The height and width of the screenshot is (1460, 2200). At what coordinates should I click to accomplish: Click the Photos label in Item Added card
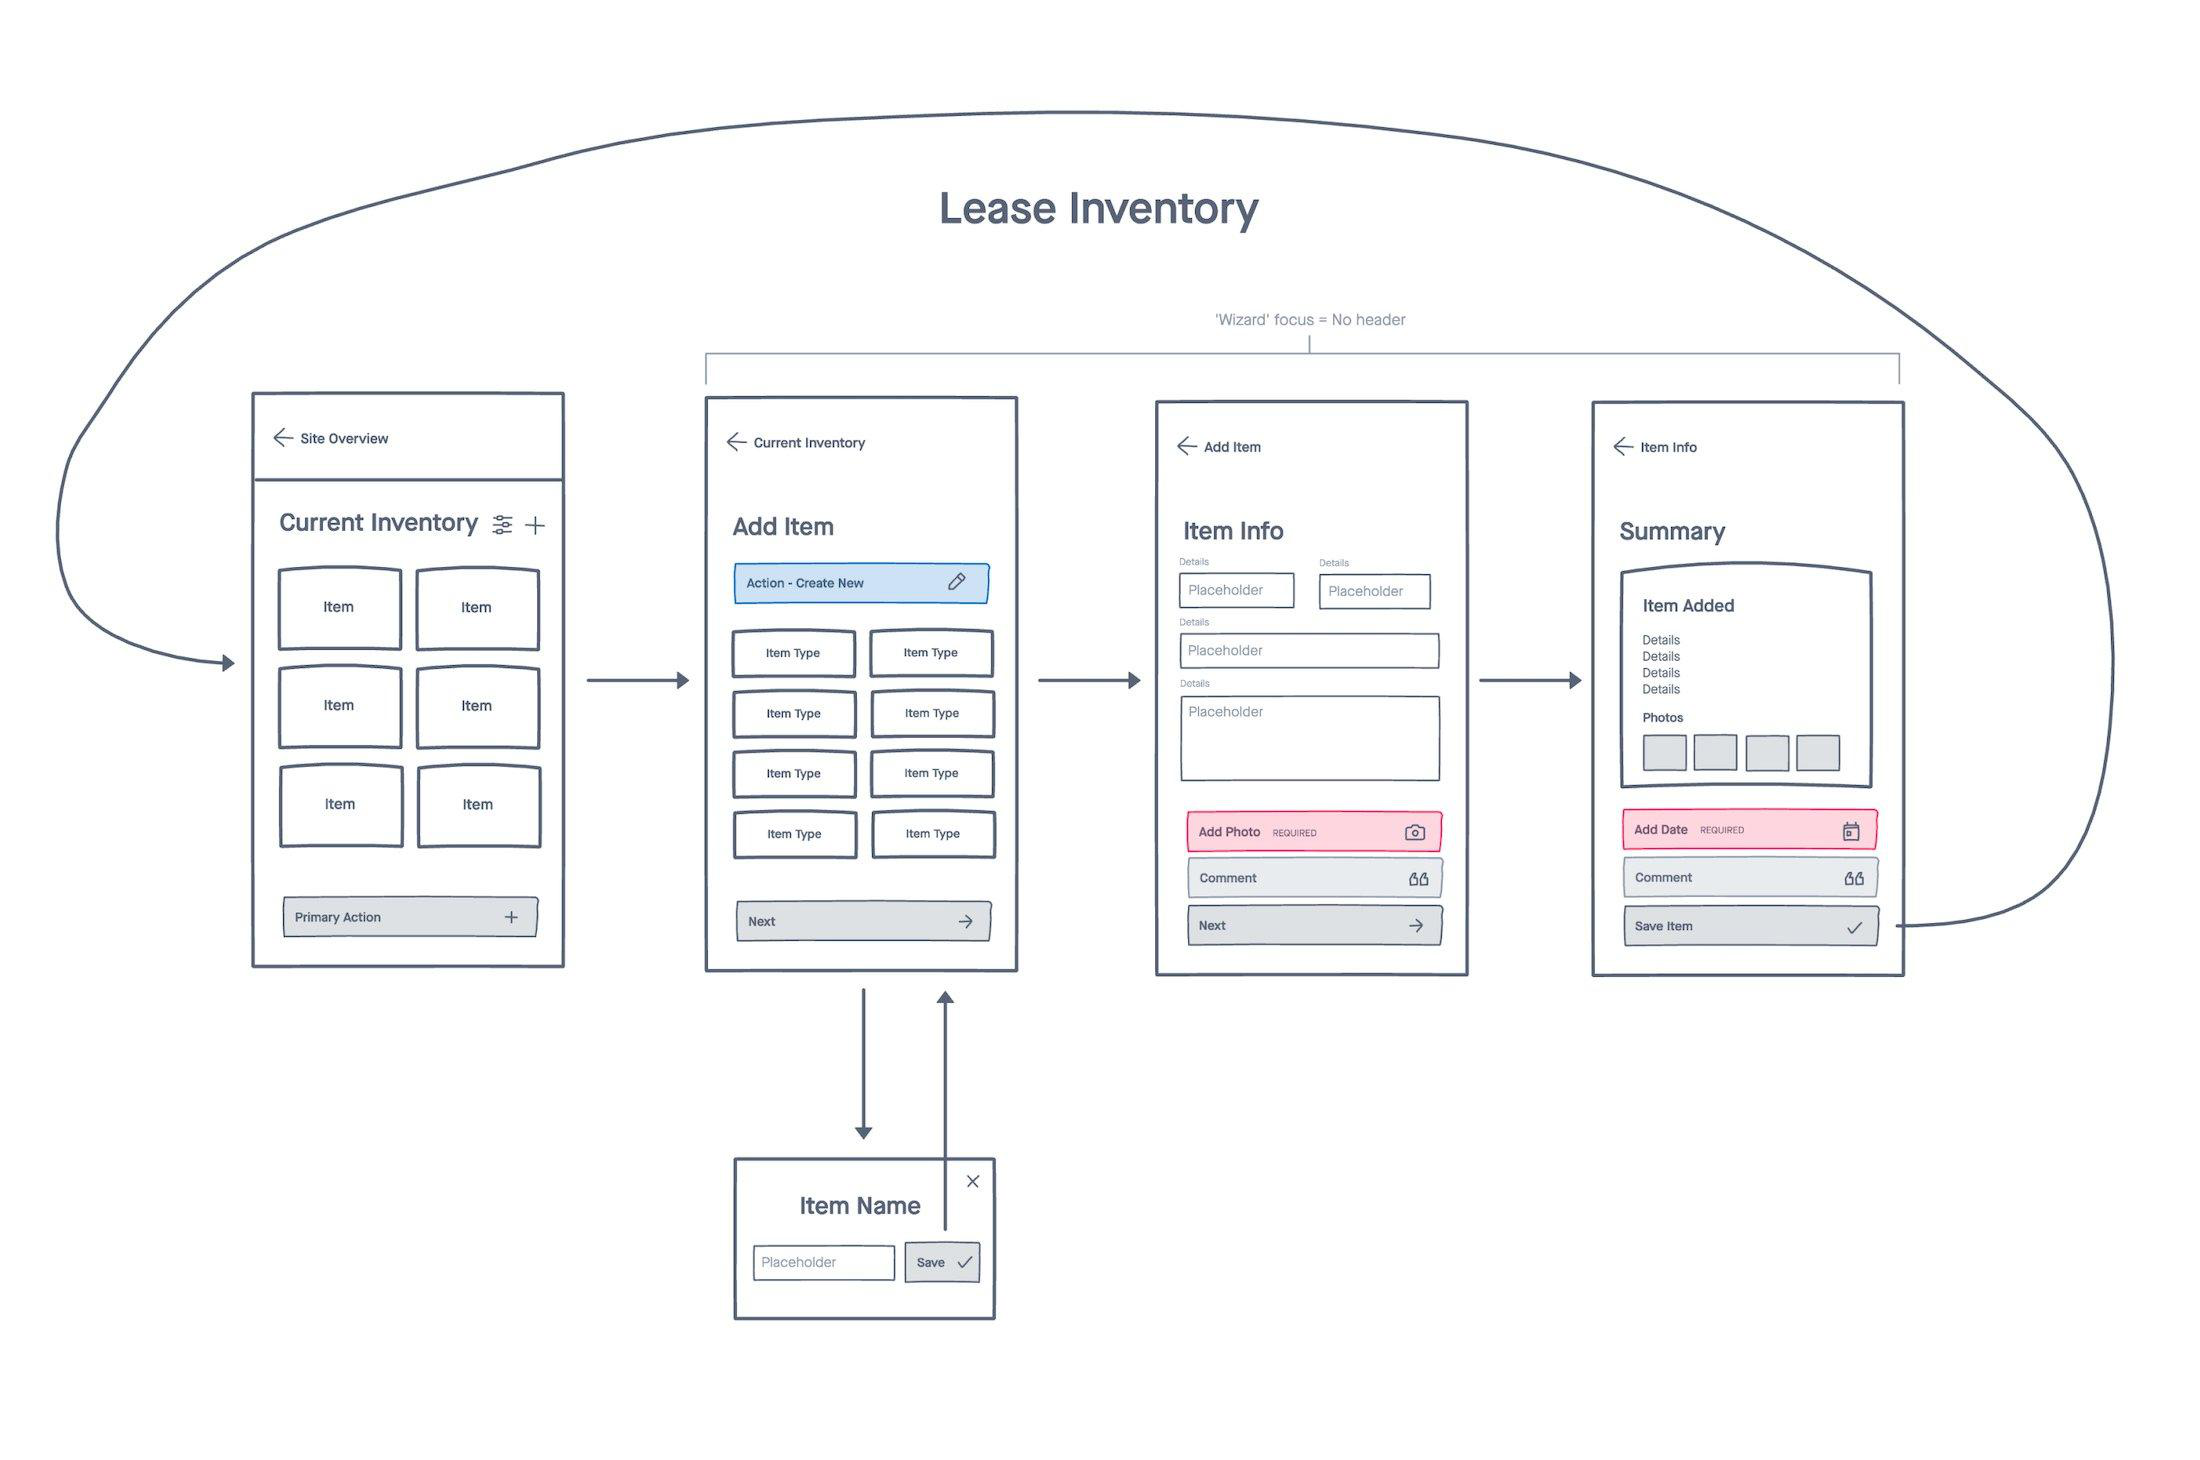pos(1662,718)
